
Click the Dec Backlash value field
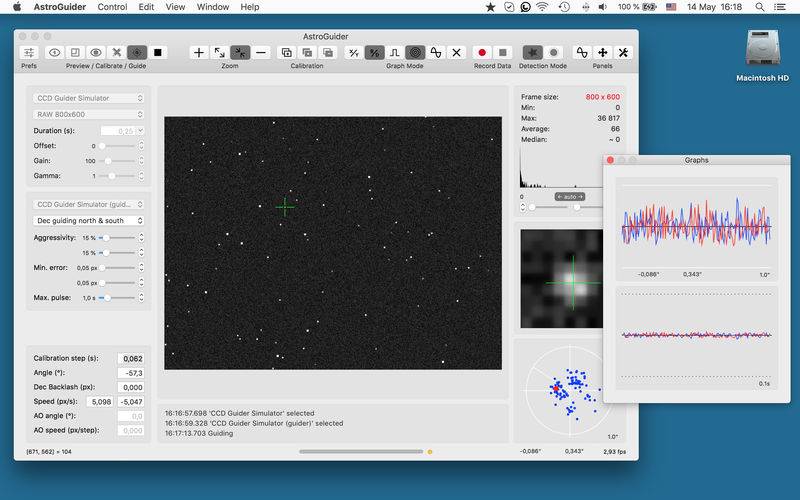[131, 387]
